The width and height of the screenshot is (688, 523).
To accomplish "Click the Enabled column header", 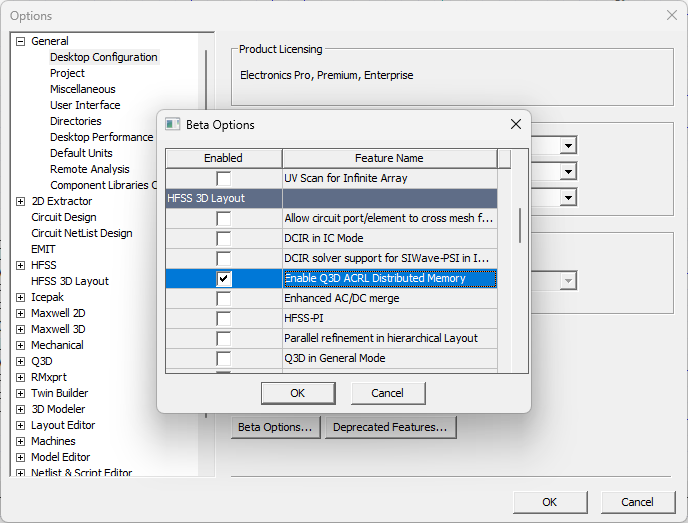I will point(223,158).
